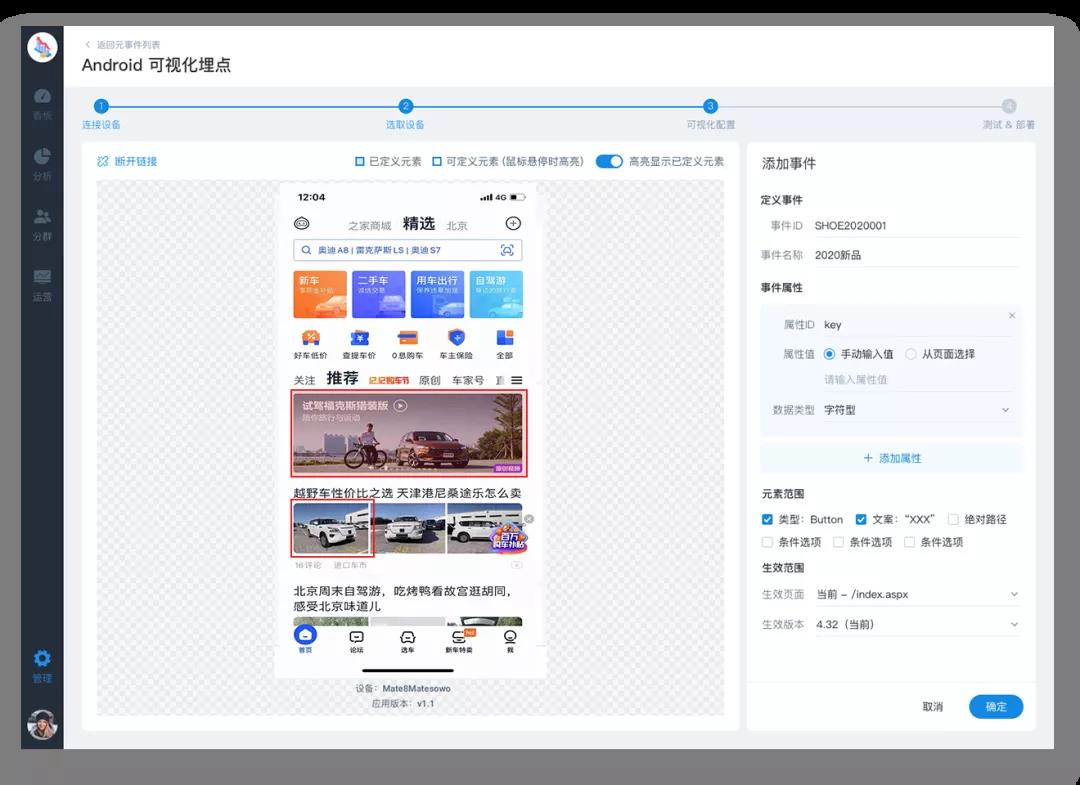The width and height of the screenshot is (1080, 785).
Task: Click the scan icon in phone search bar
Action: 507,250
